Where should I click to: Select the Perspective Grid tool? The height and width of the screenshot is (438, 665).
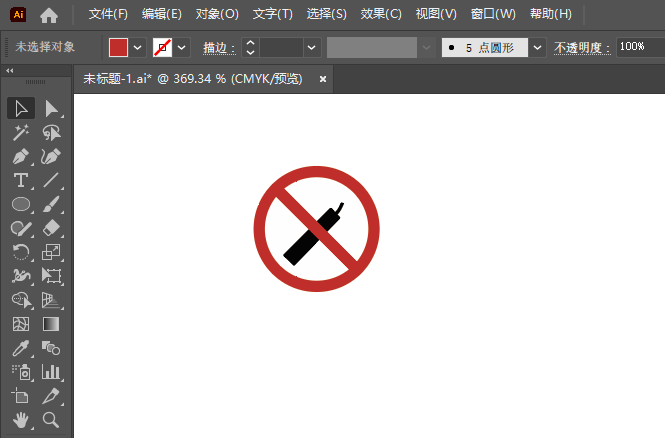click(x=51, y=300)
